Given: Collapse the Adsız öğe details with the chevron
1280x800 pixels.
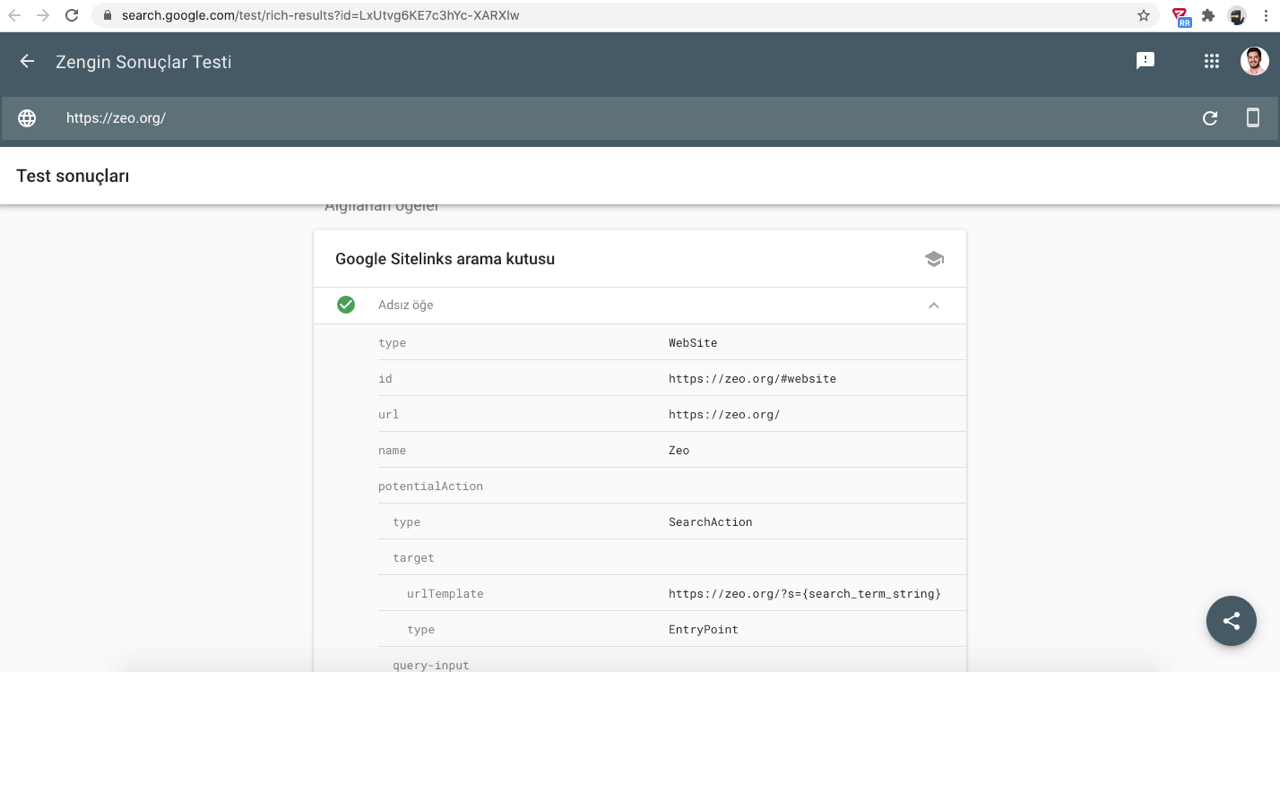Looking at the screenshot, I should coord(934,305).
